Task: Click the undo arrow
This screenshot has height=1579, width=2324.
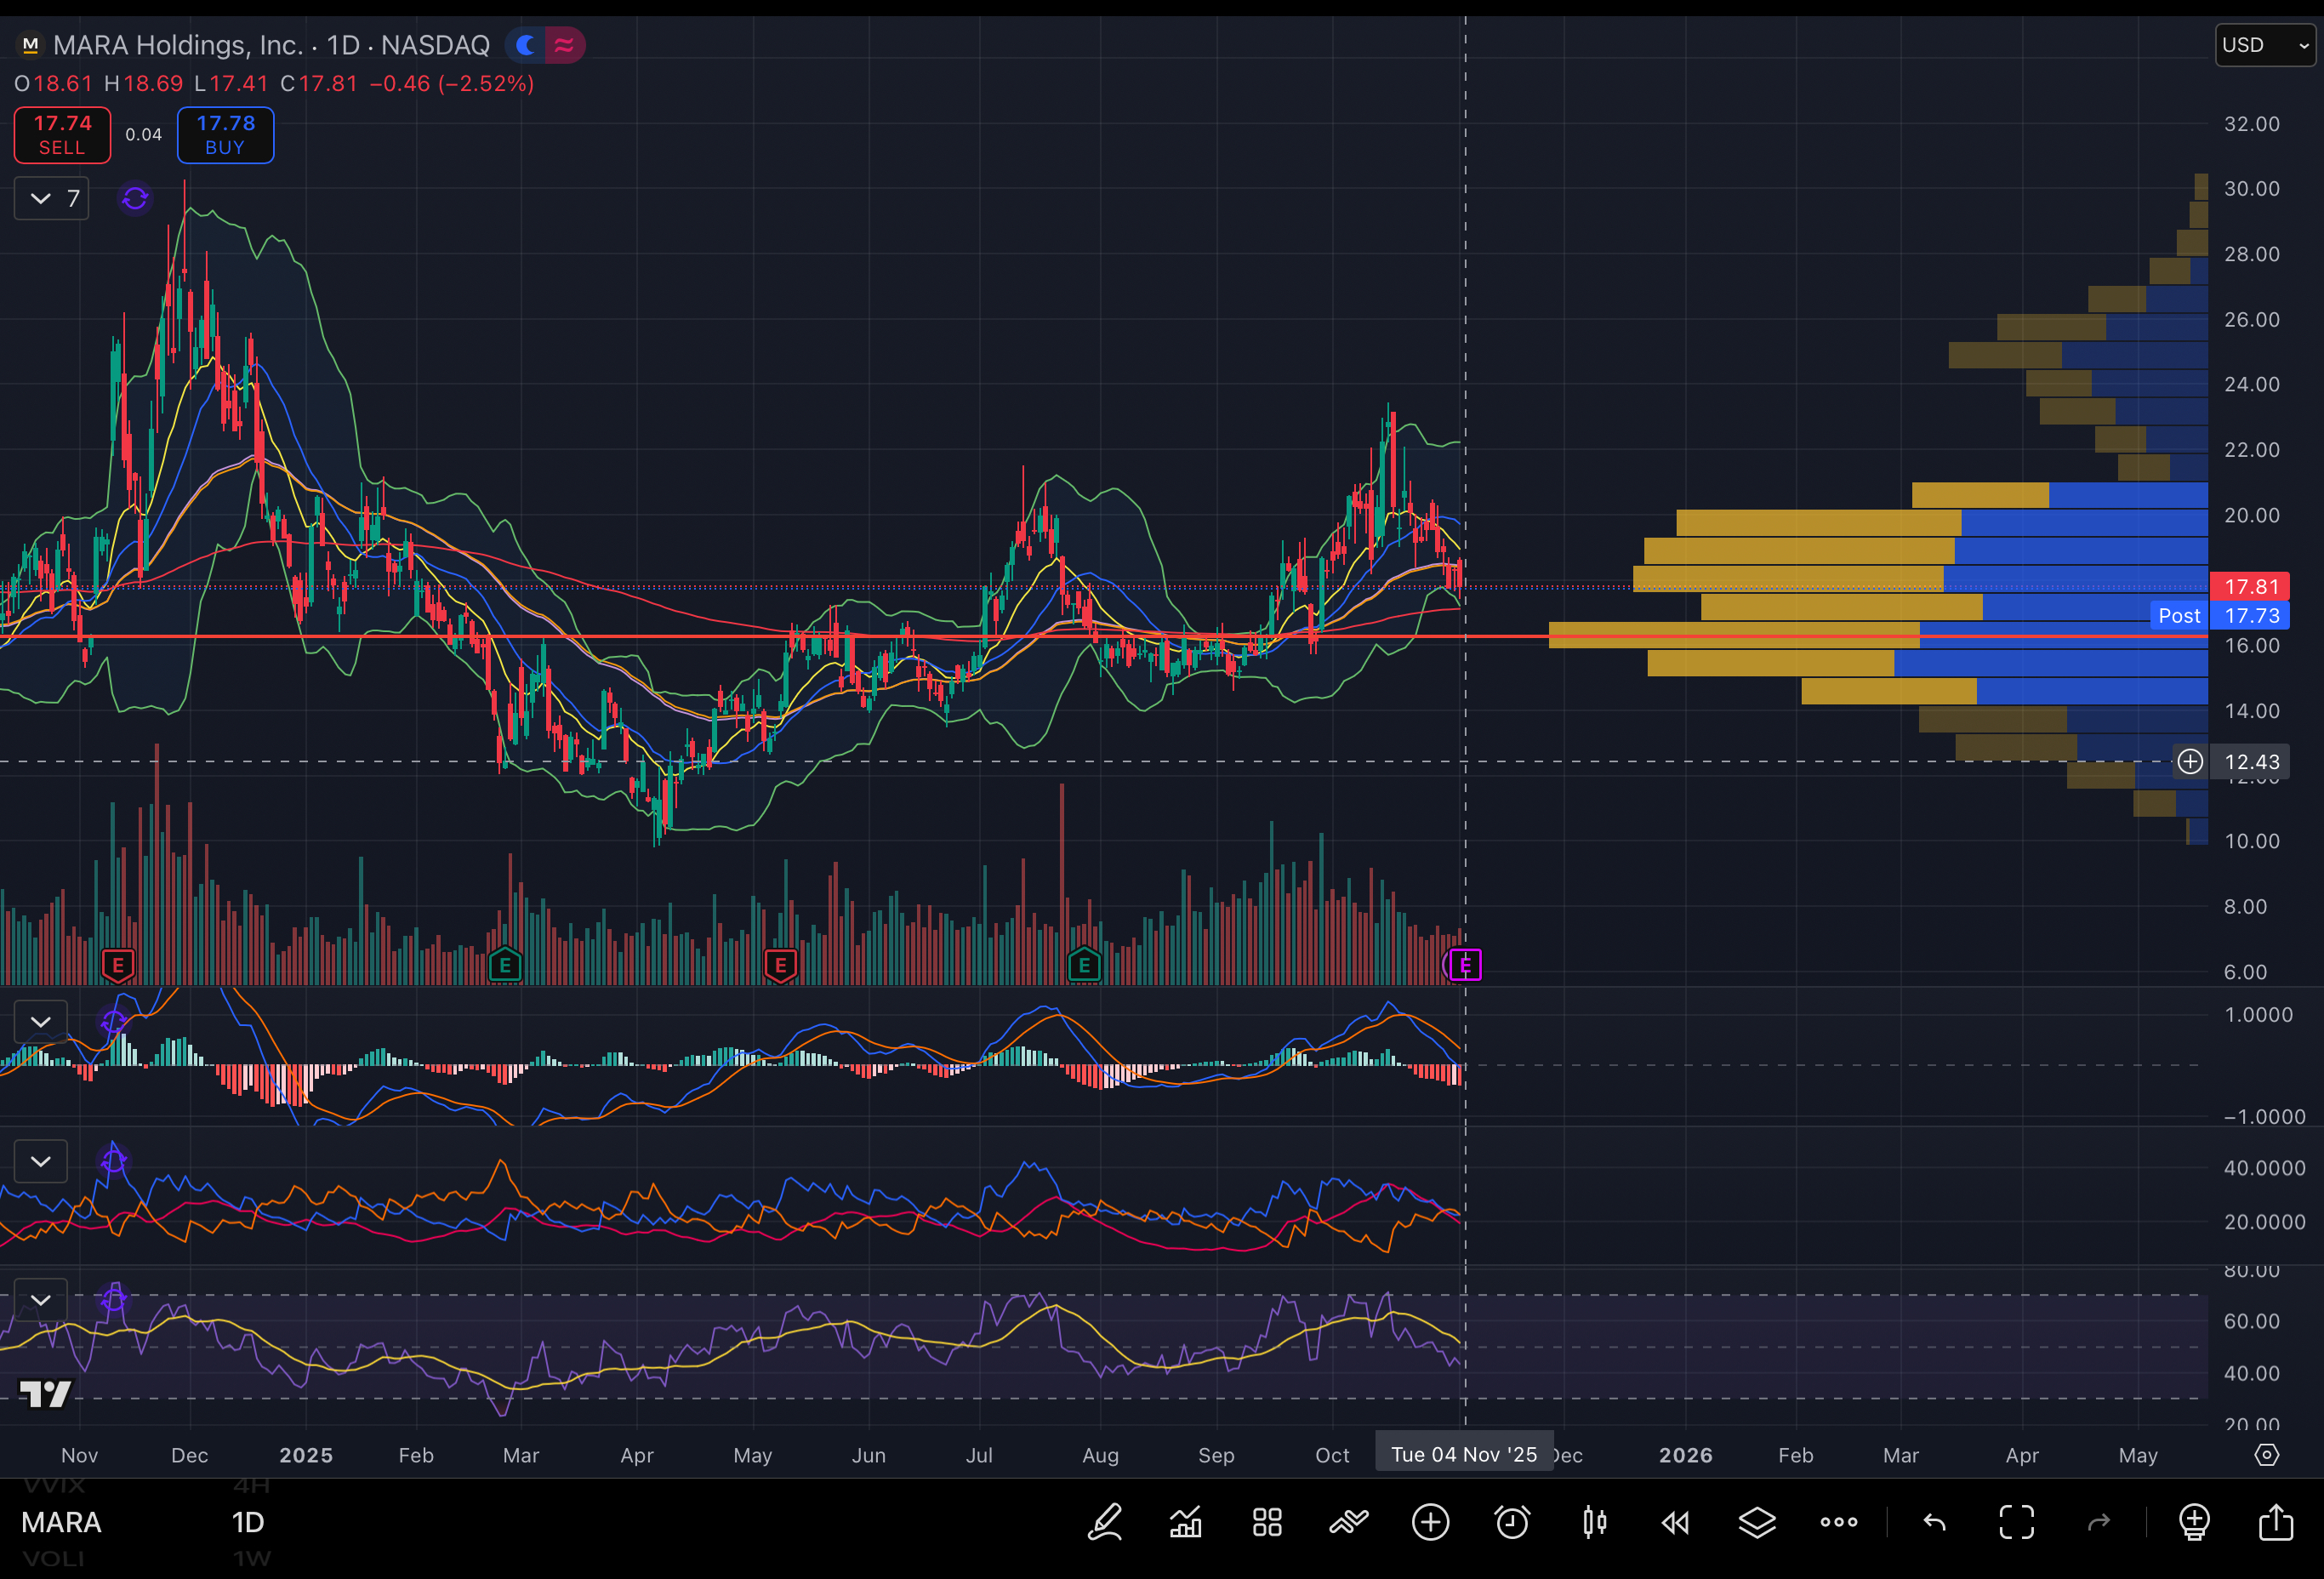Action: click(1934, 1522)
